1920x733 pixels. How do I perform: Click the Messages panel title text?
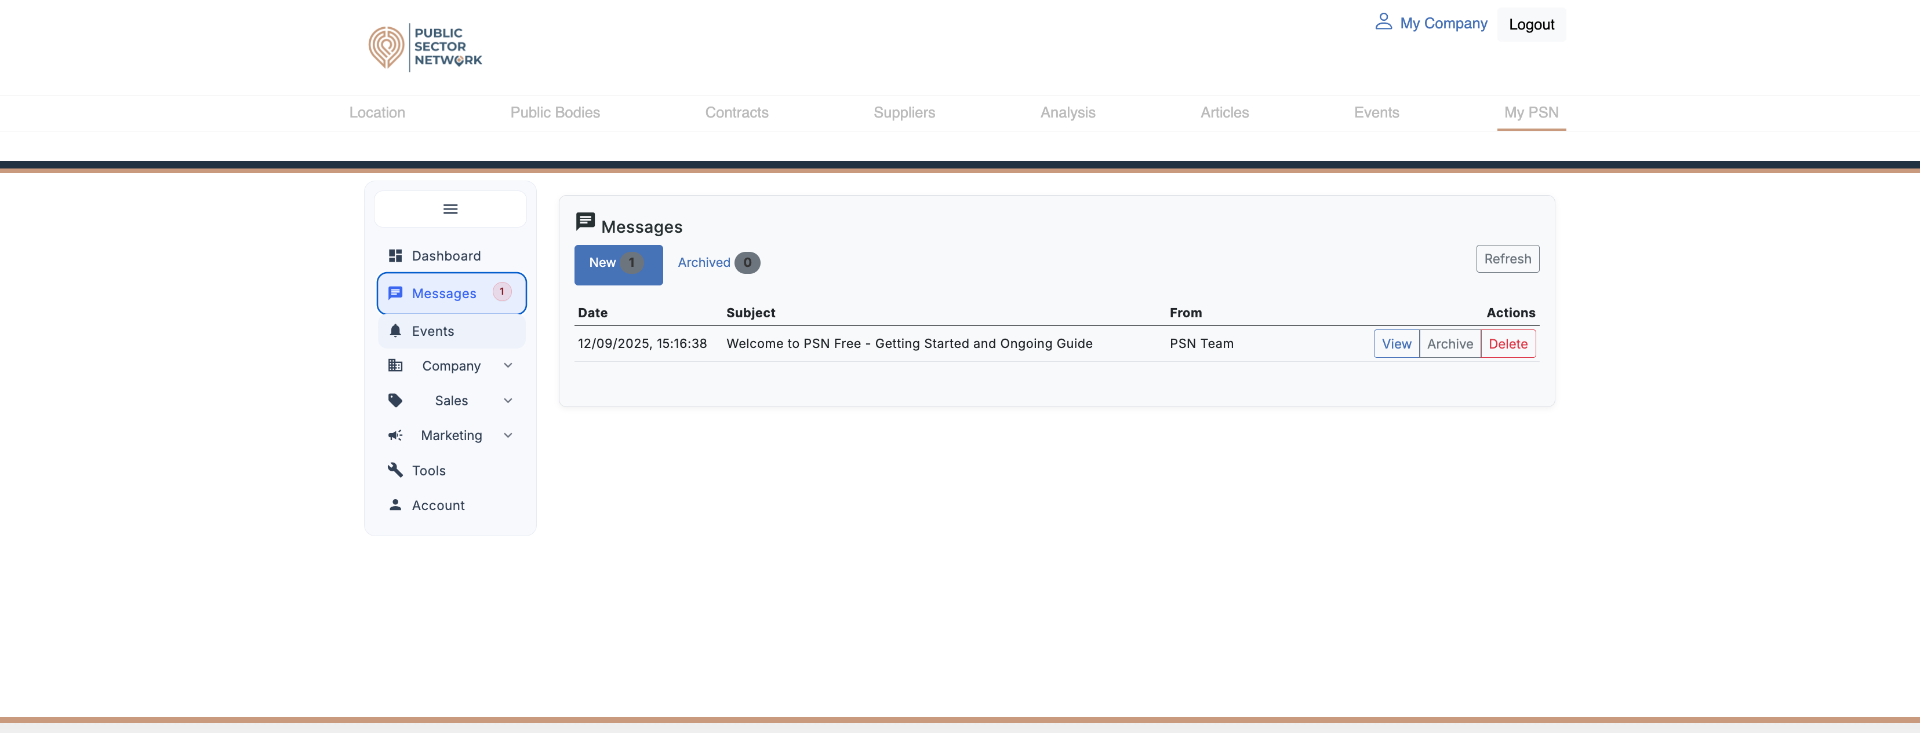point(642,227)
